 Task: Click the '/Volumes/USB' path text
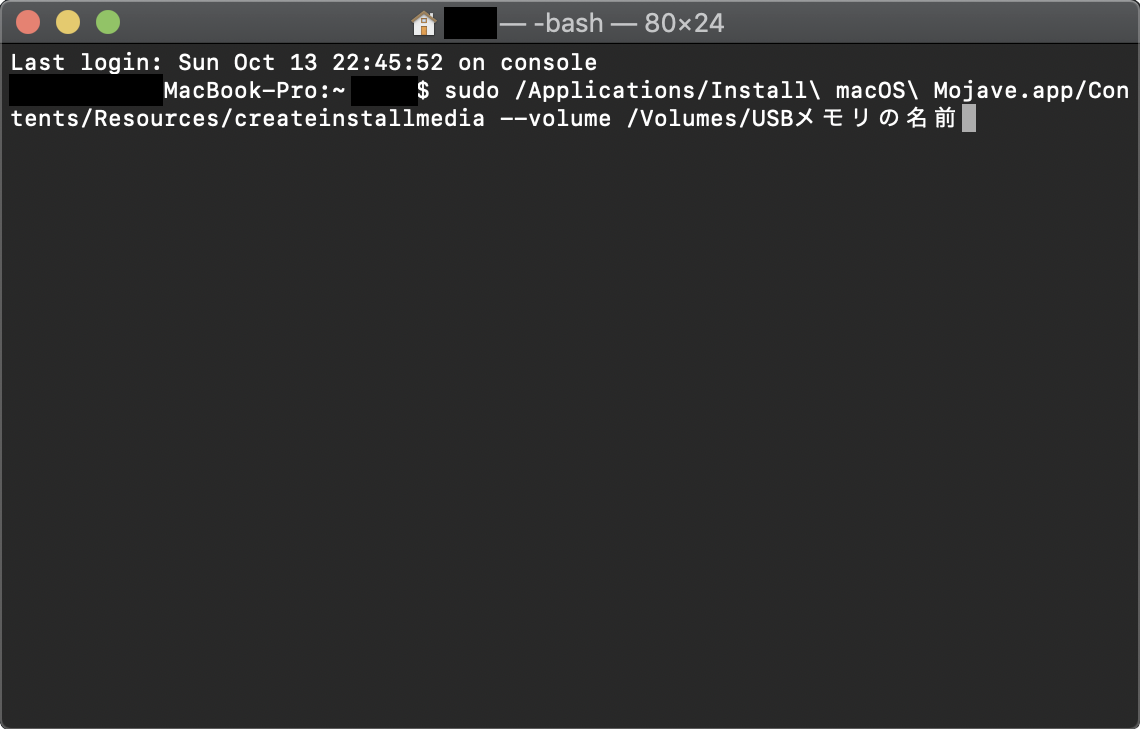pos(710,118)
